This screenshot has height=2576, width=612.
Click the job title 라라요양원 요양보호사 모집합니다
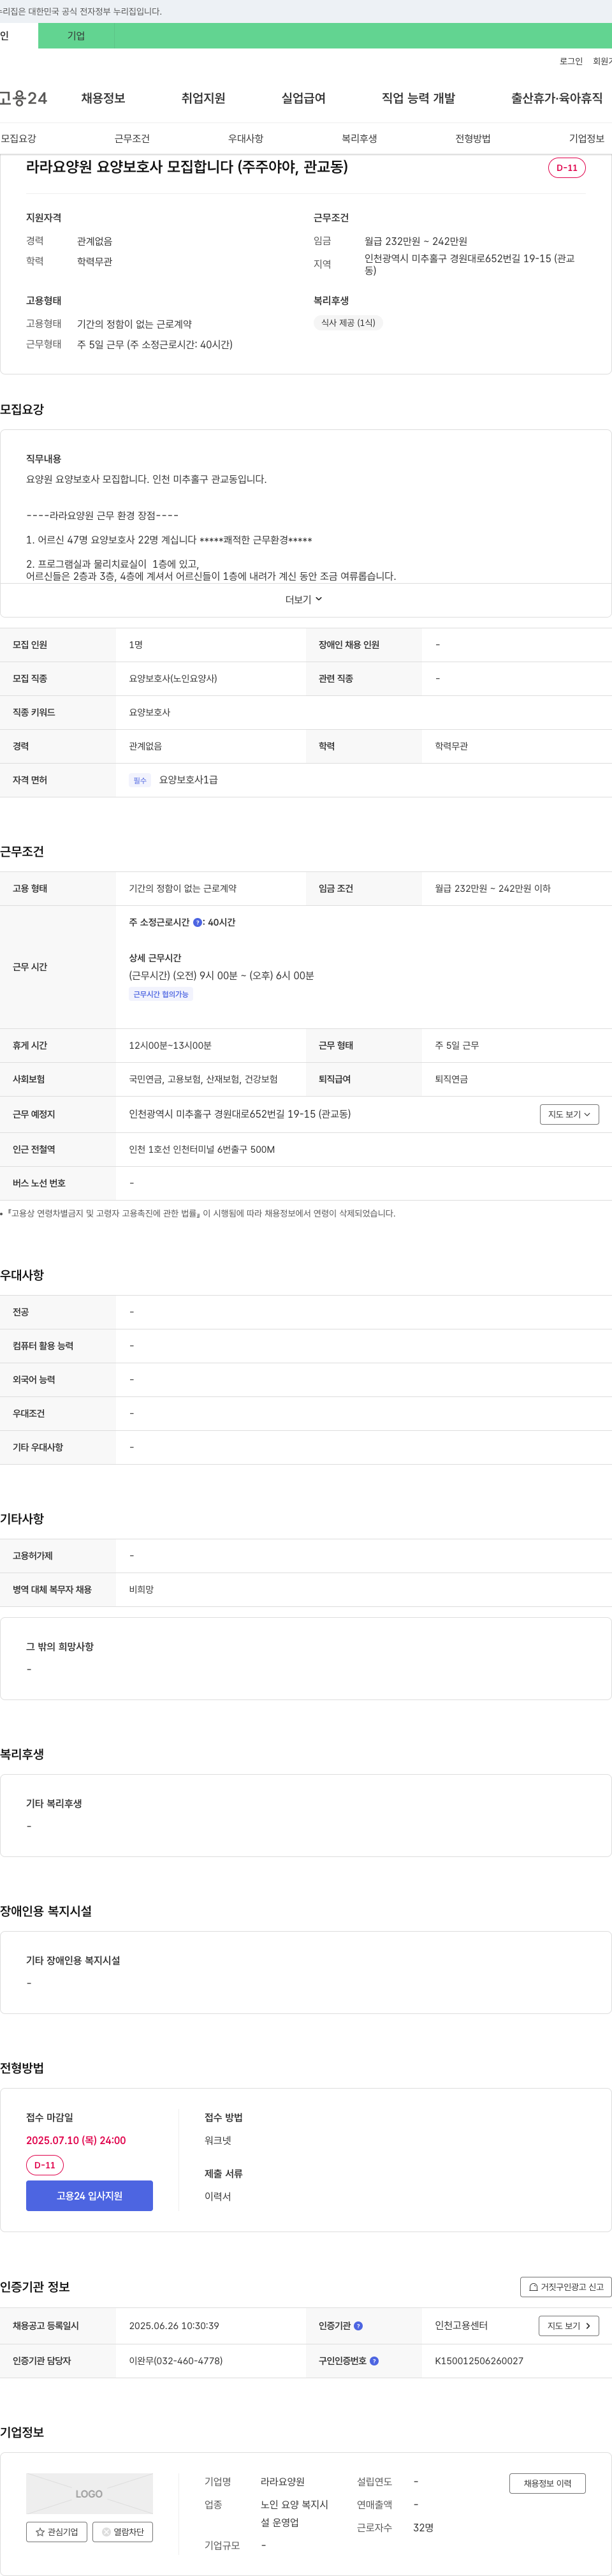[x=187, y=167]
